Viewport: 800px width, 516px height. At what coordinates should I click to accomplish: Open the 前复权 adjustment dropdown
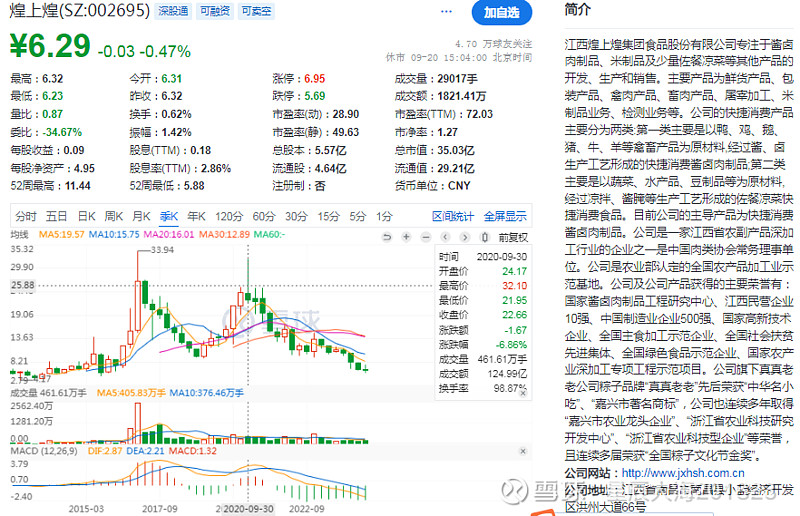click(x=513, y=237)
